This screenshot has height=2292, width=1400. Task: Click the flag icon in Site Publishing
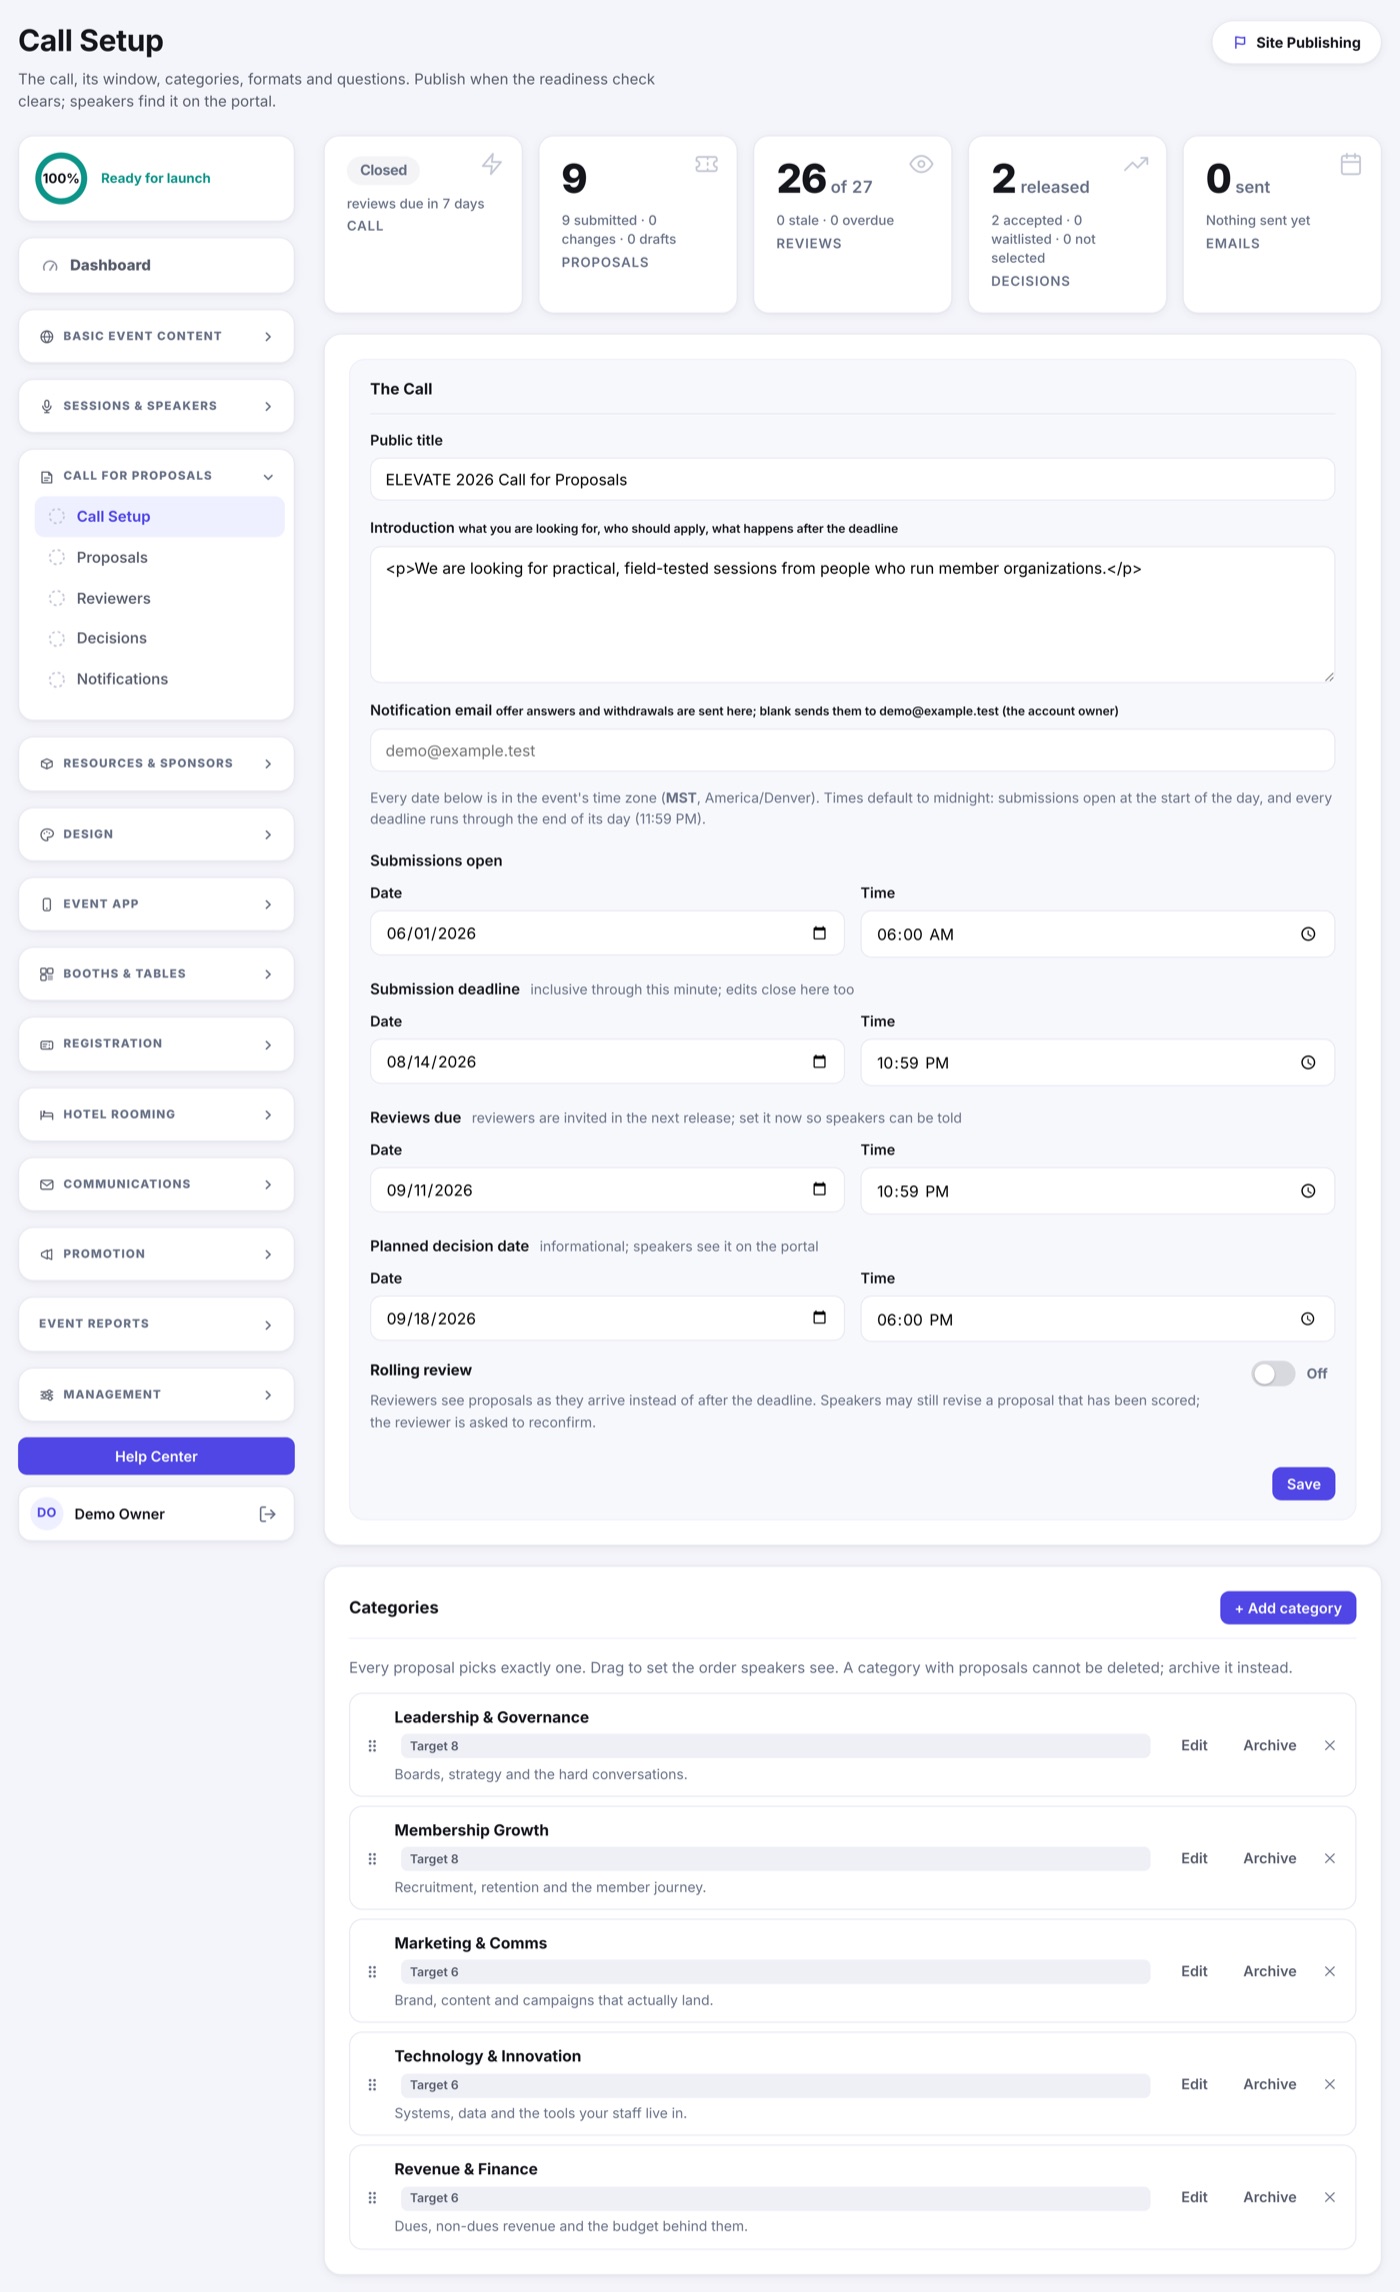pos(1240,43)
